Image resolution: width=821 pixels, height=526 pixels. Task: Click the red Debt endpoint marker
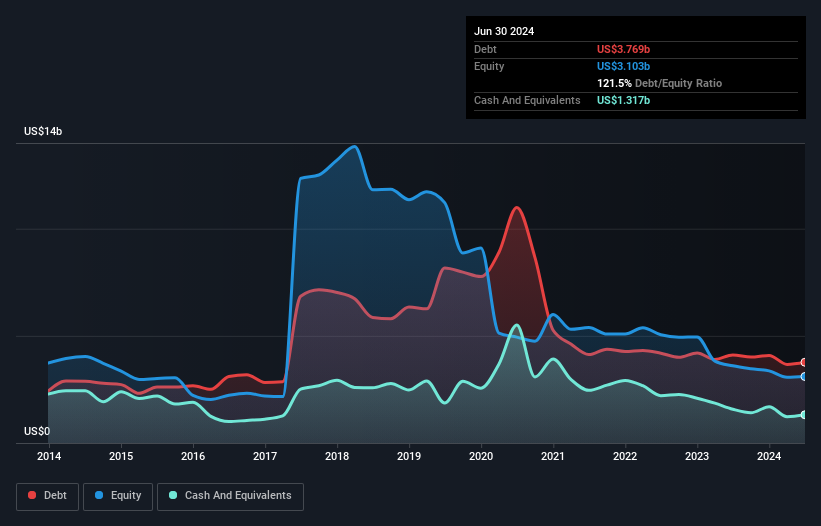804,362
